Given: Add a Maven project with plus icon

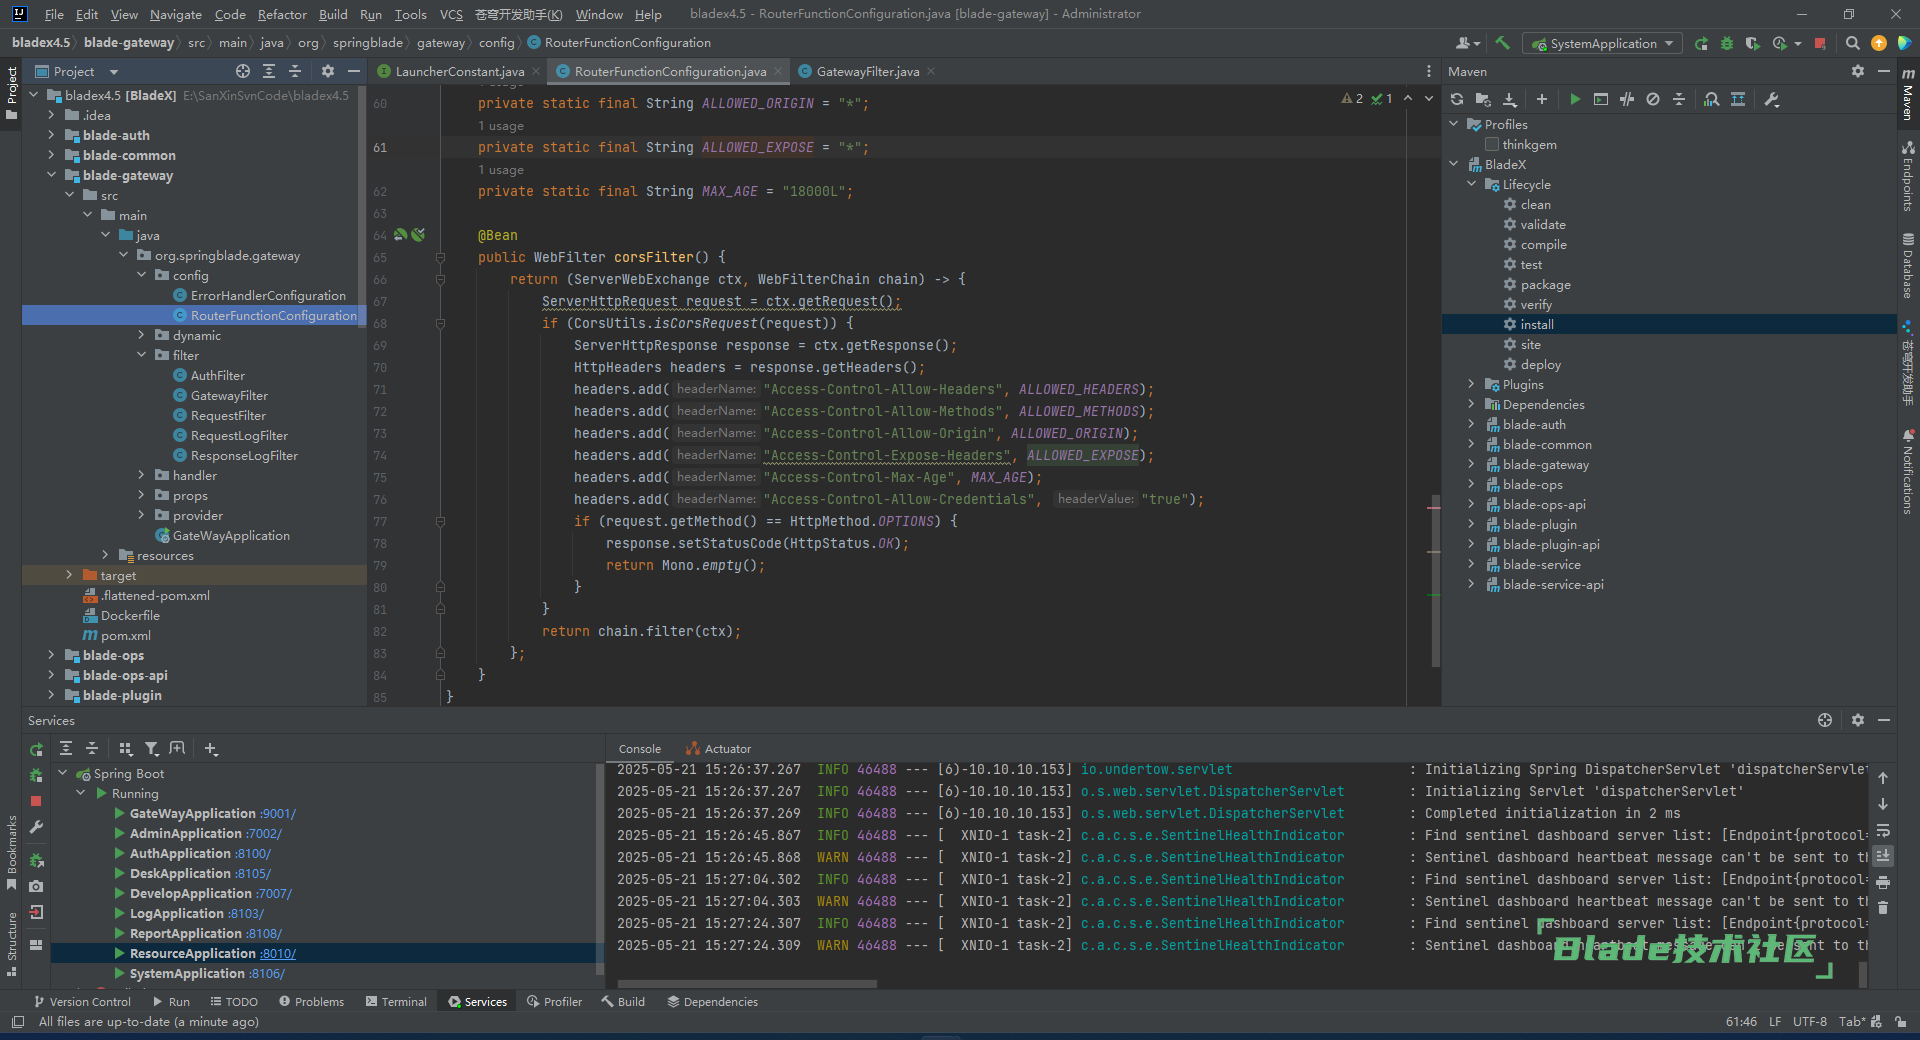Looking at the screenshot, I should tap(1542, 99).
